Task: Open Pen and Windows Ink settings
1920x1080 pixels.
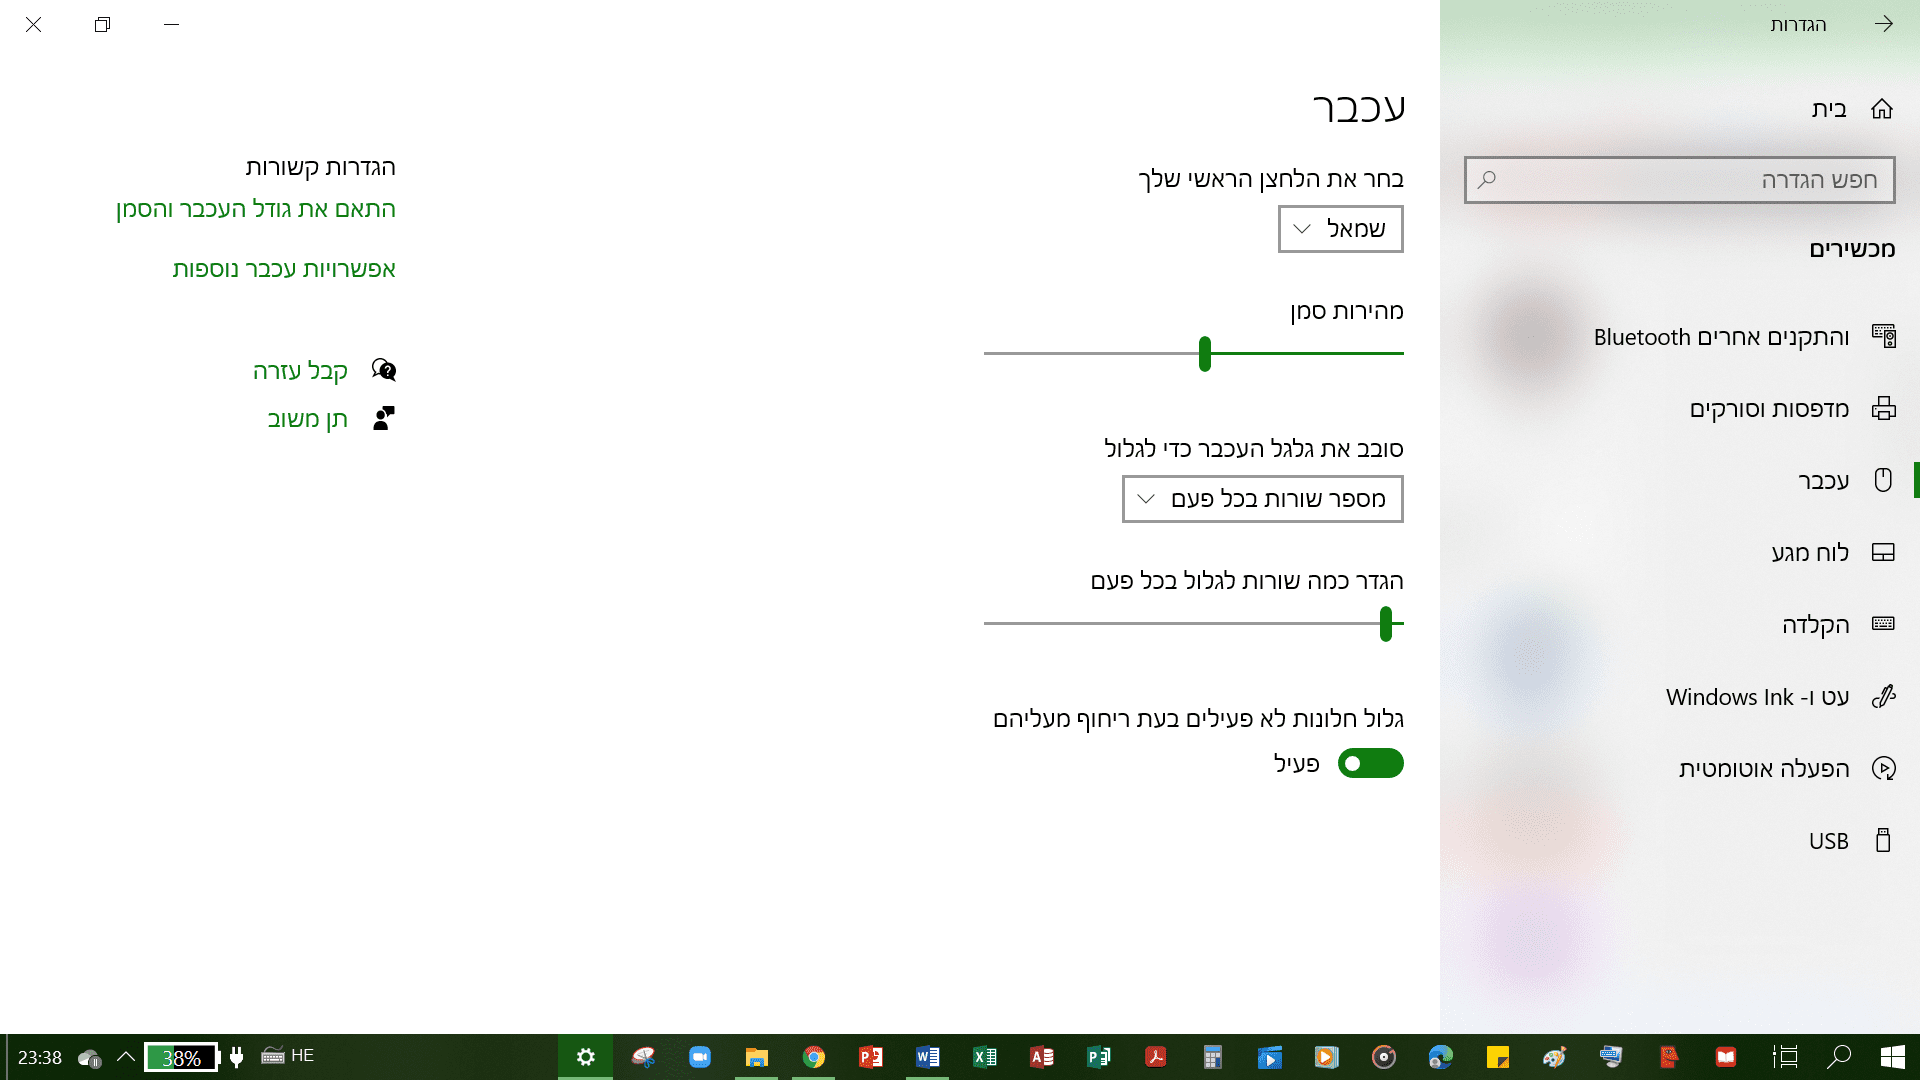Action: click(x=1756, y=697)
